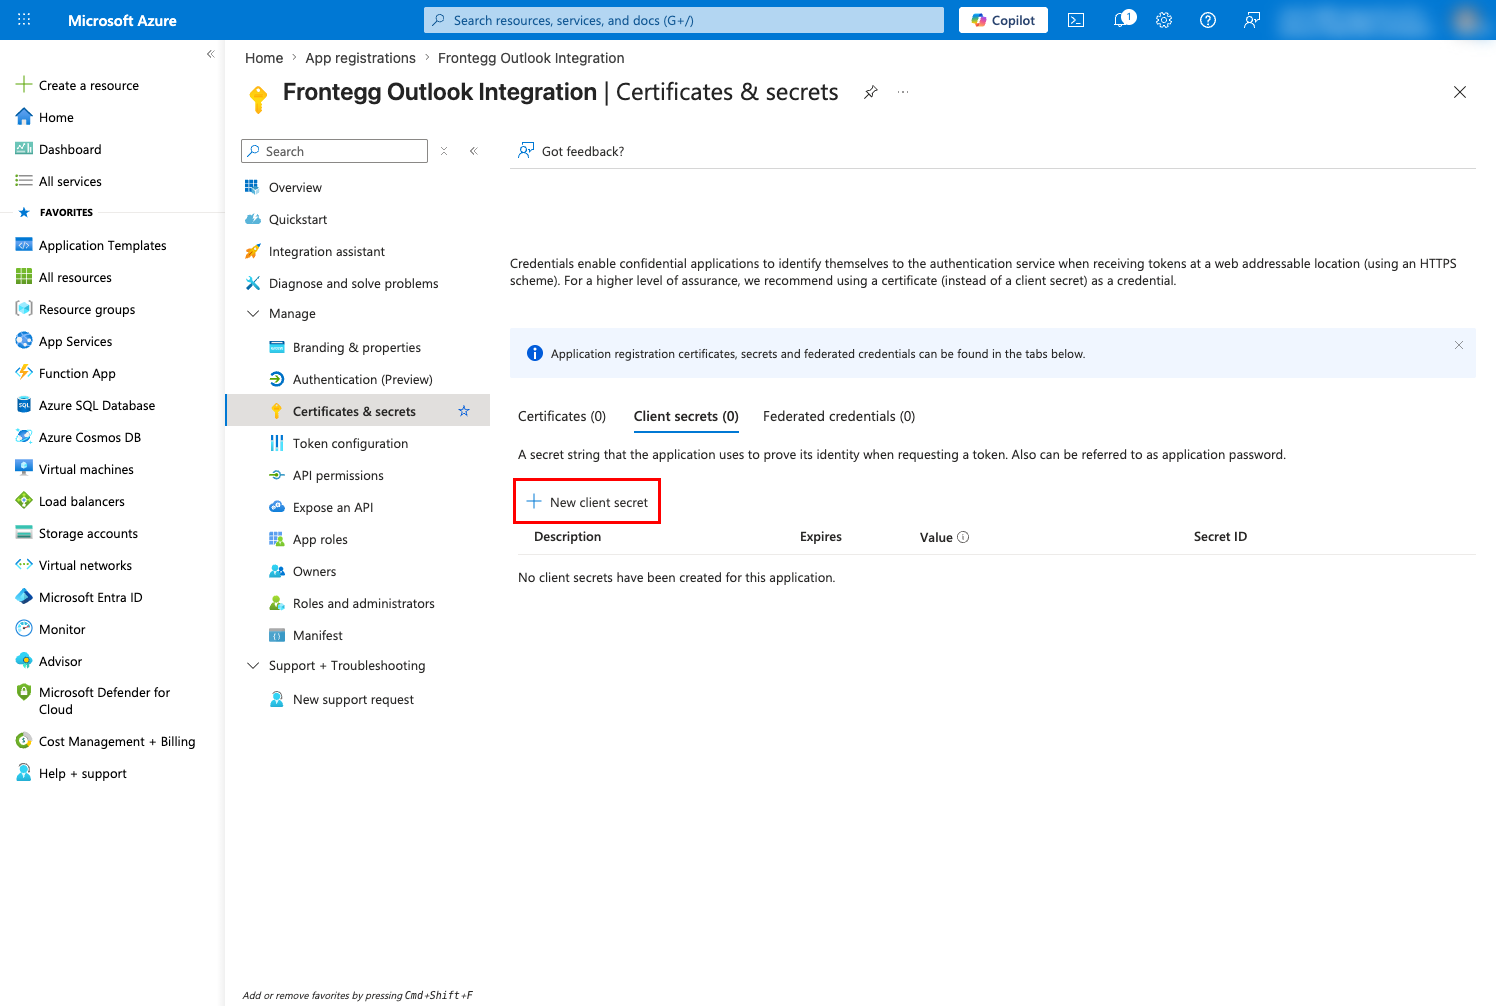The image size is (1496, 1006).
Task: Click Frontegg Outlook Integration breadcrumb
Action: [x=531, y=58]
